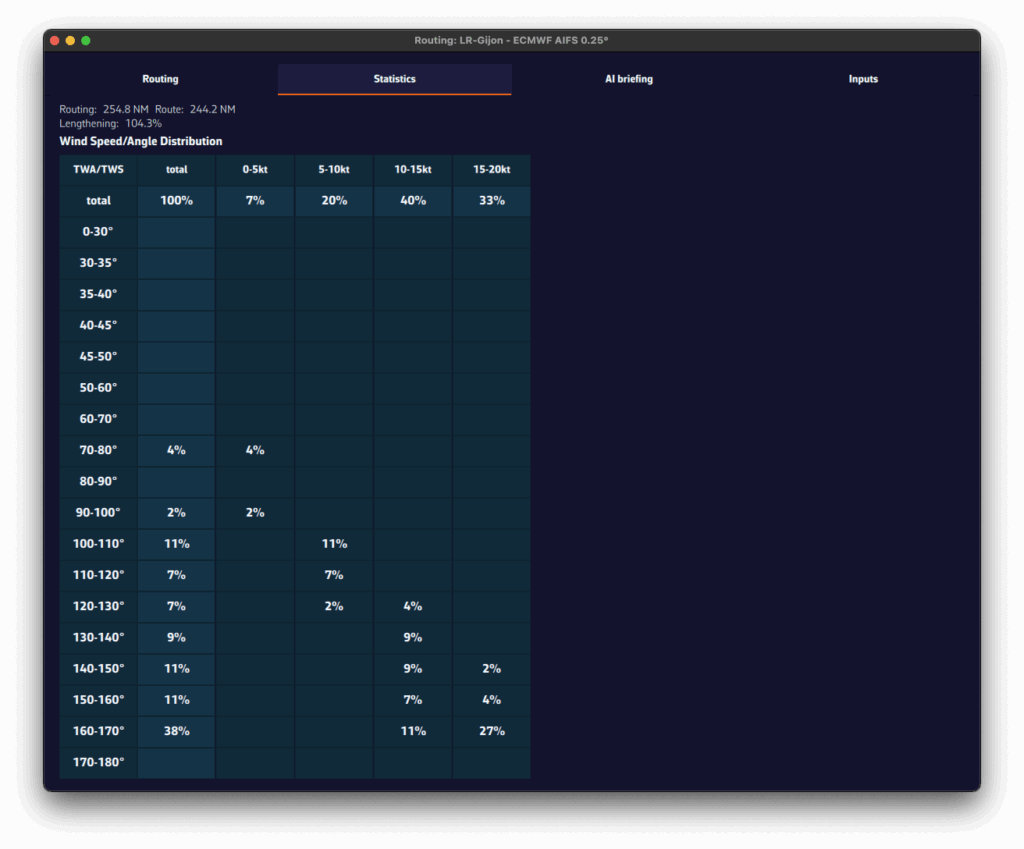Image resolution: width=1024 pixels, height=849 pixels.
Task: Open the AI briefing tab
Action: (628, 79)
